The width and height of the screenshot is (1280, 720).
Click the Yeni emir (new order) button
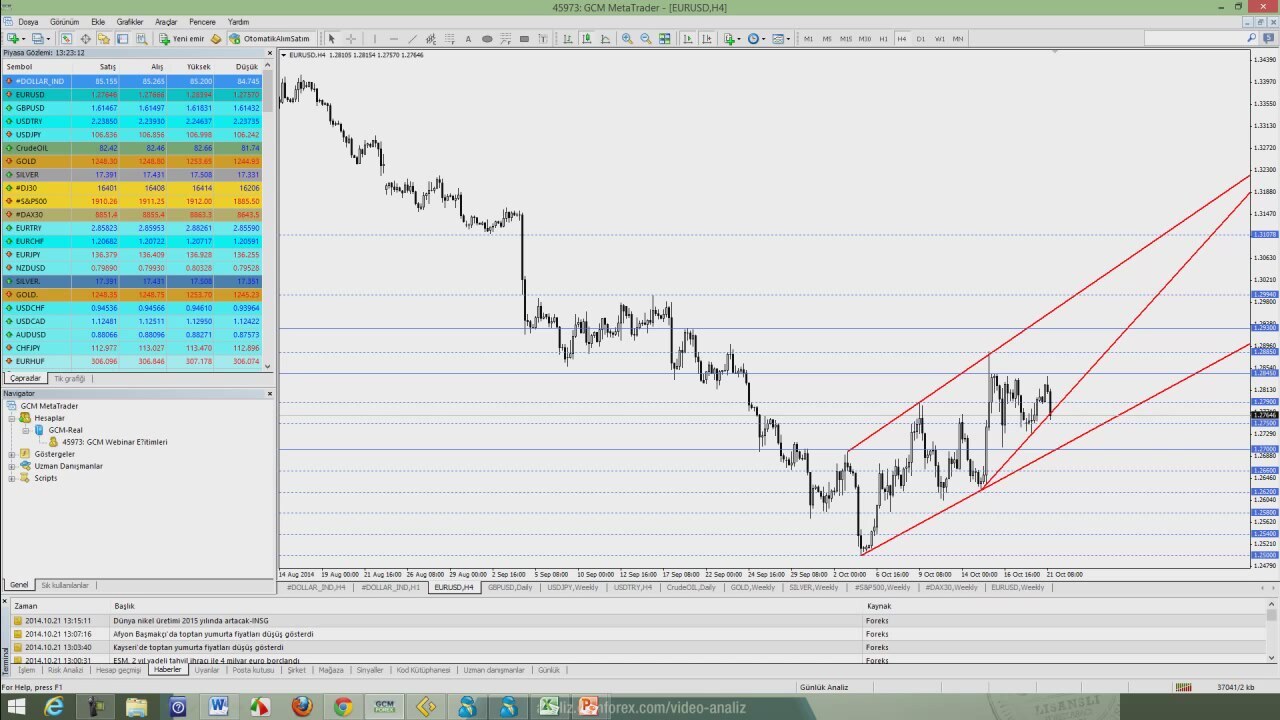182,39
